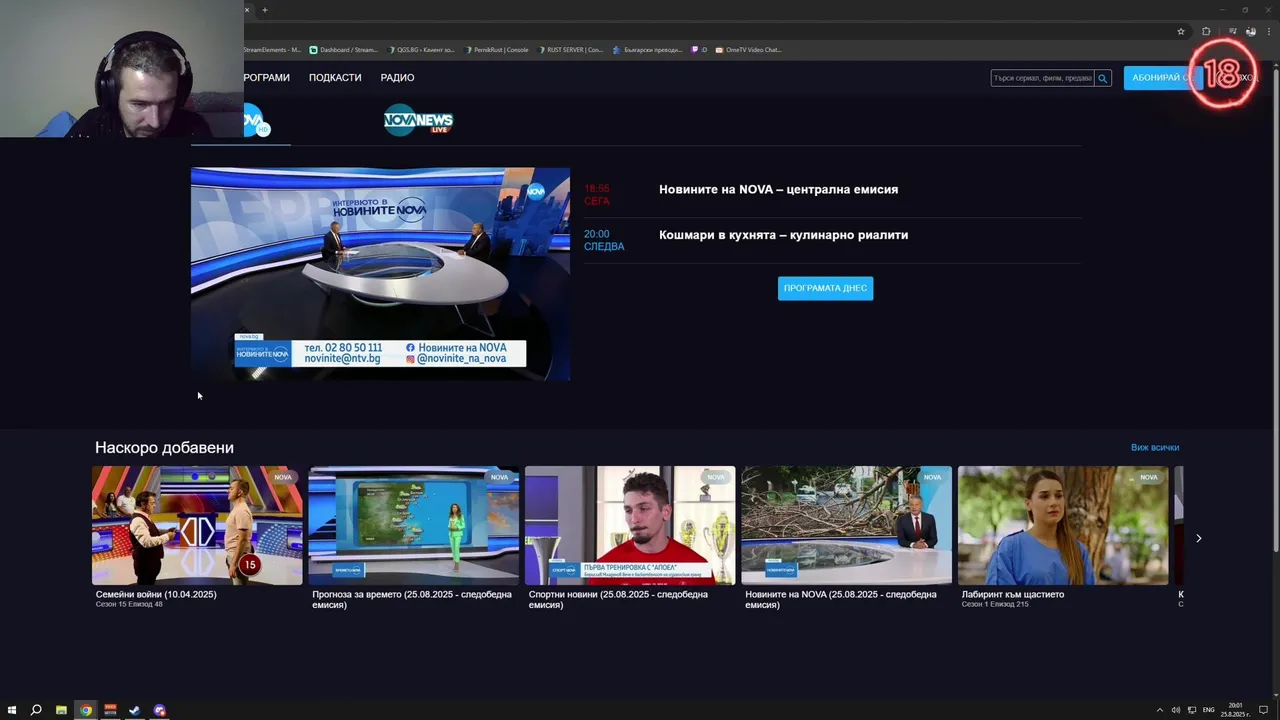Click the Семейни войни (10.04.2025) title text
The width and height of the screenshot is (1280, 720).
click(x=156, y=594)
